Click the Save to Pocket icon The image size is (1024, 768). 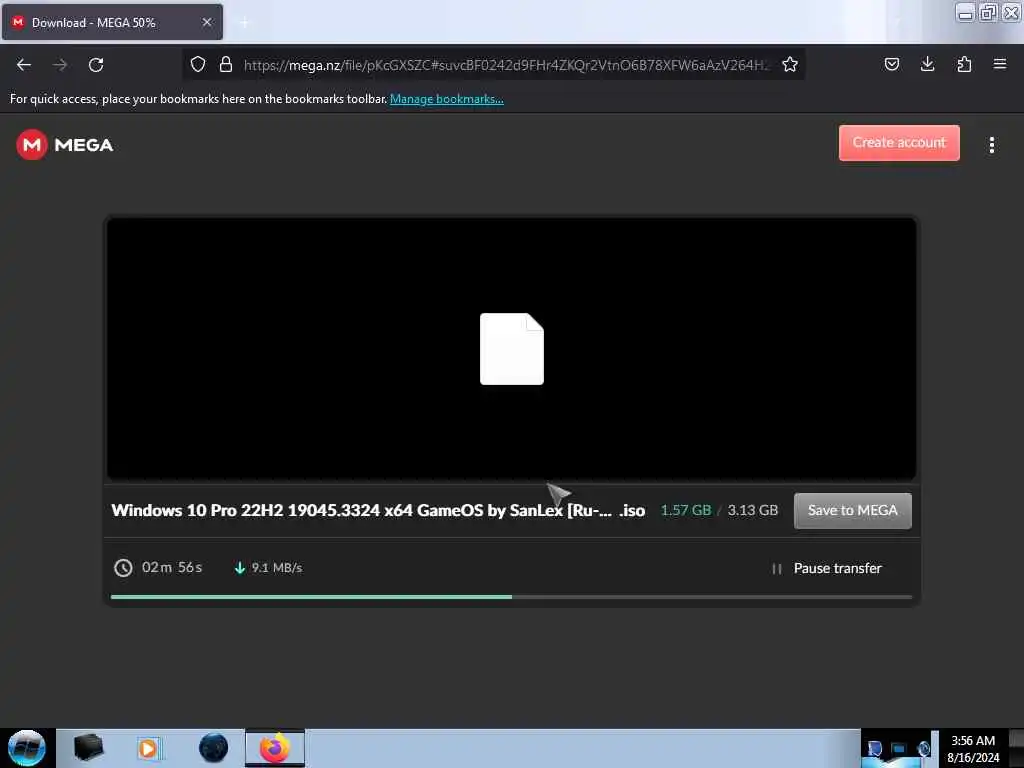click(891, 64)
